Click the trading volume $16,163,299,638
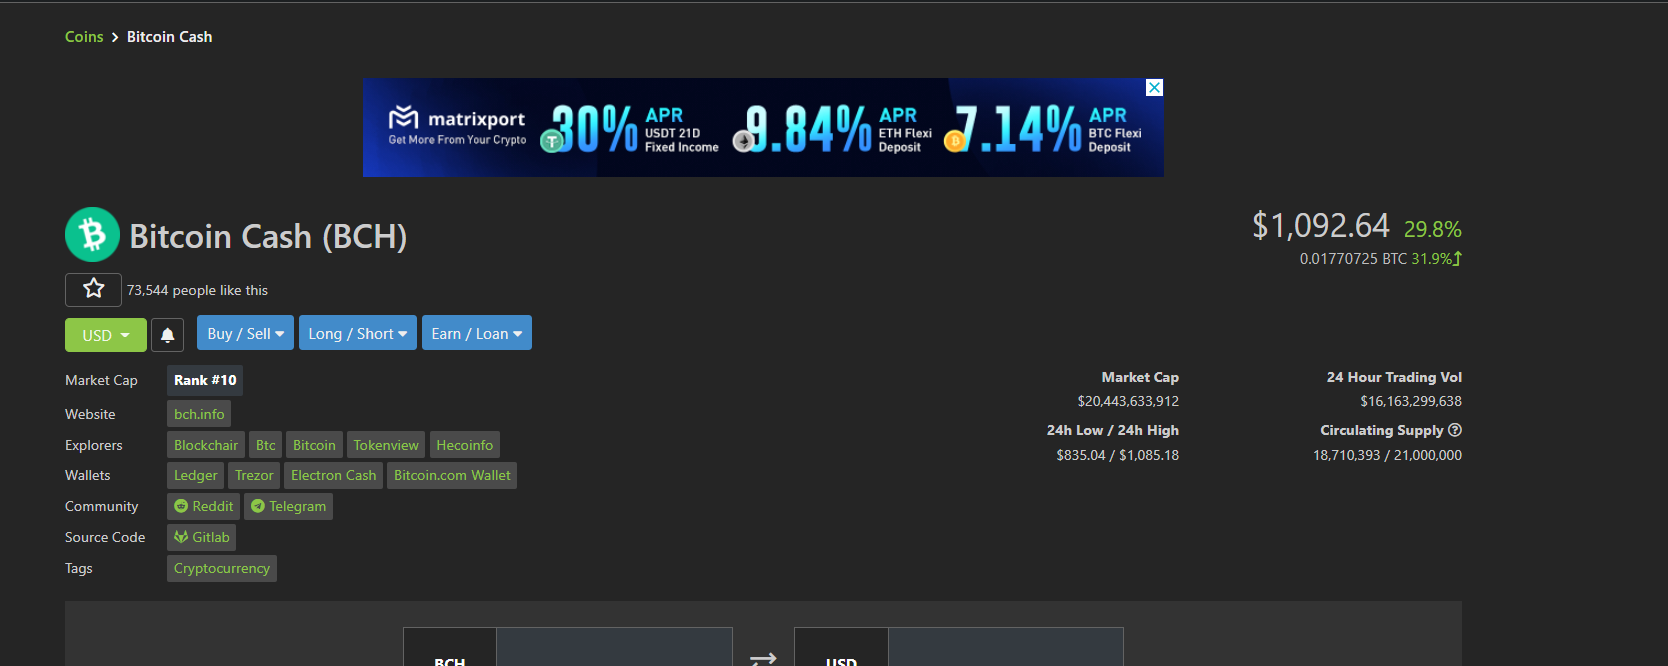The width and height of the screenshot is (1668, 666). tap(1411, 401)
